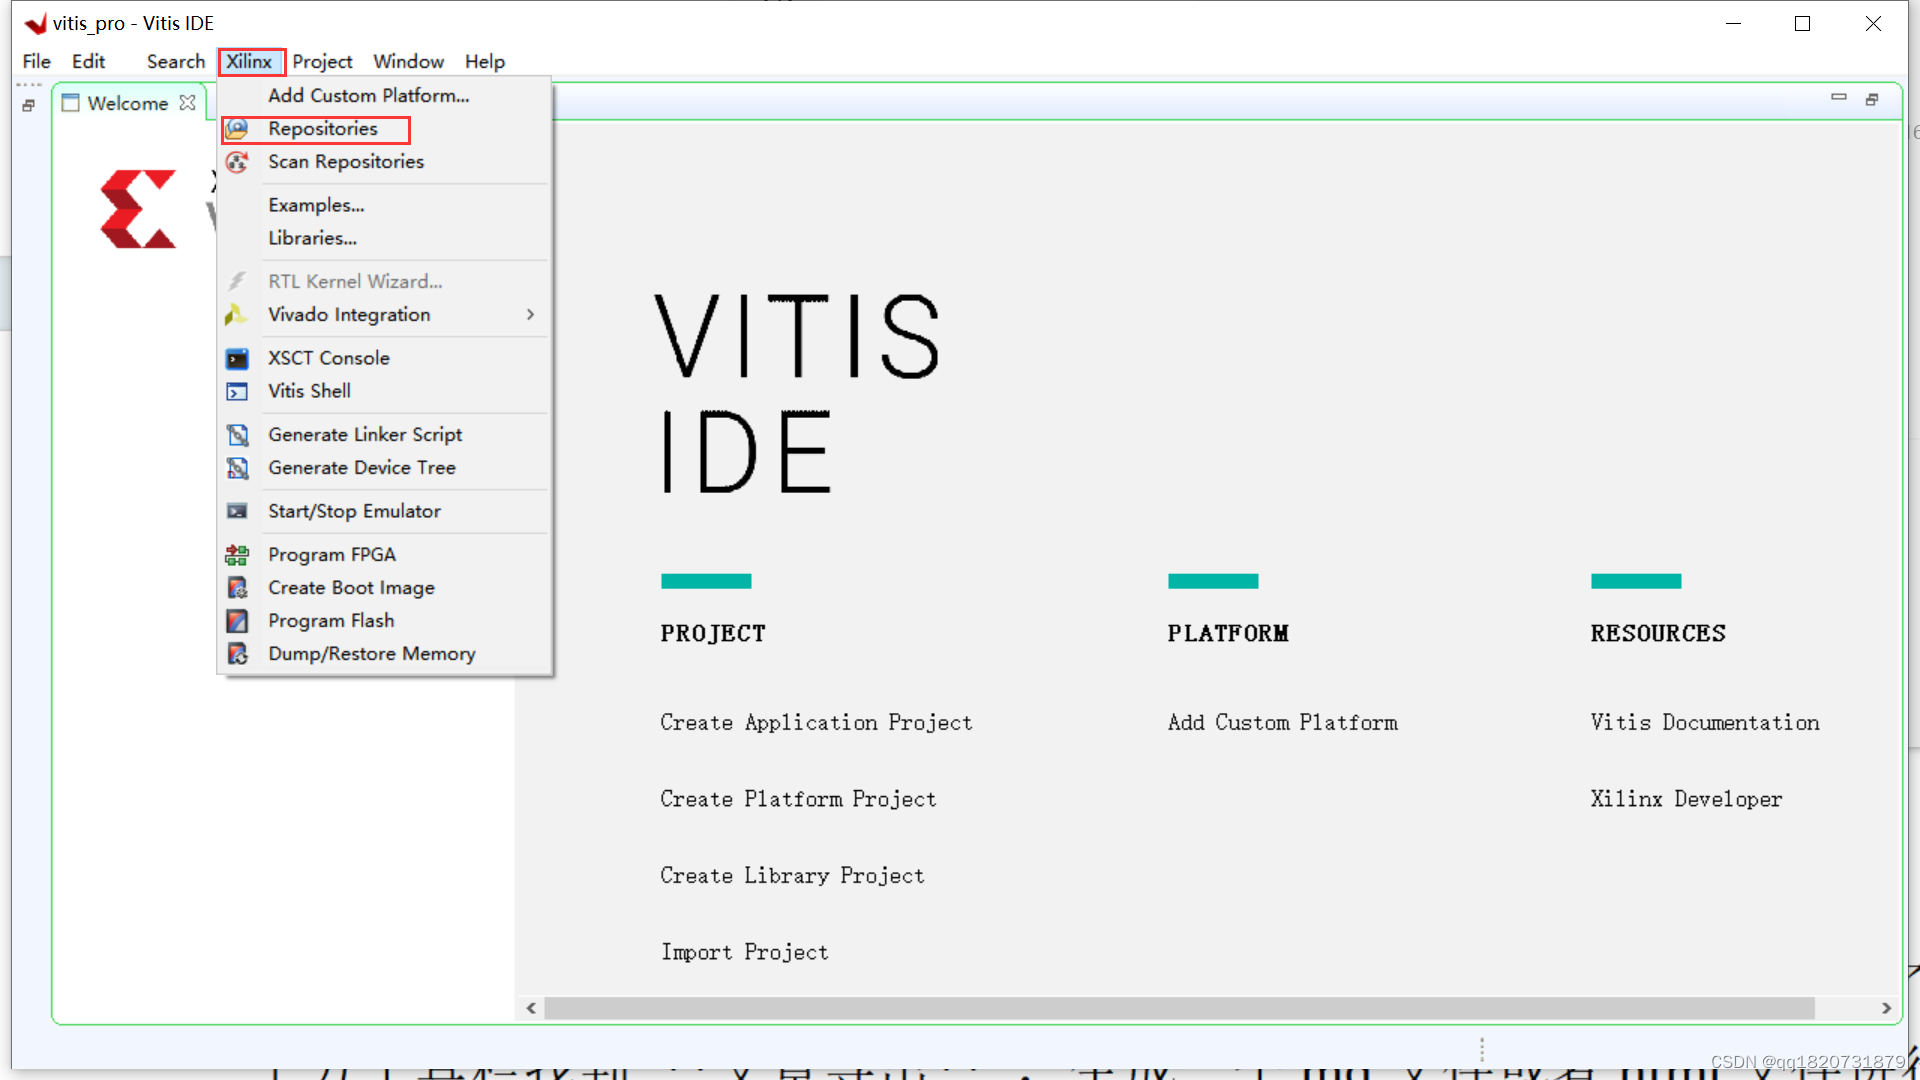1920x1080 pixels.
Task: Close the Welcome tab
Action: (x=187, y=103)
